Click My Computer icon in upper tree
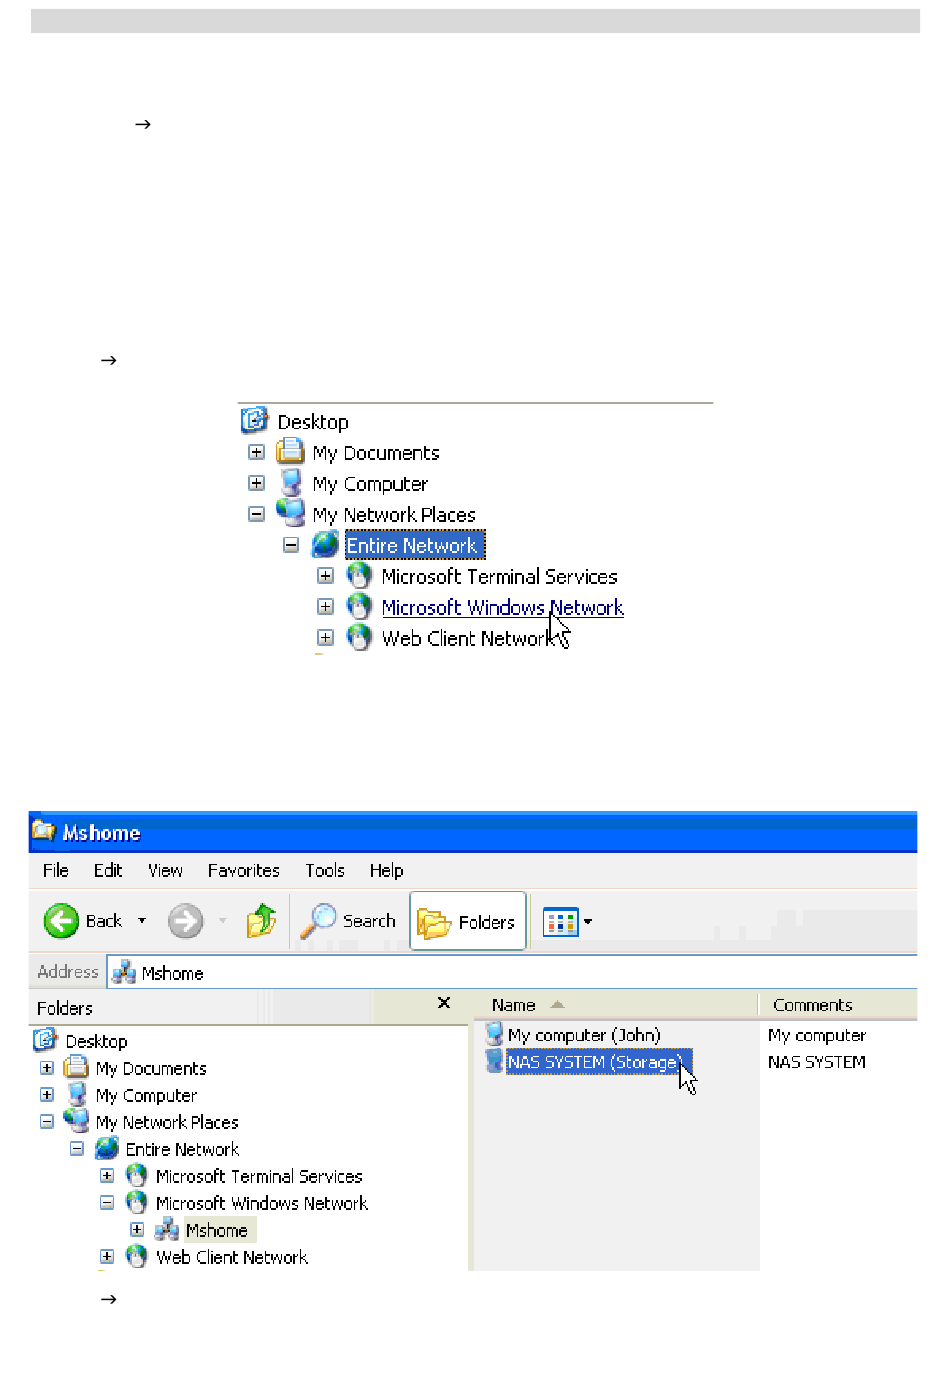The width and height of the screenshot is (950, 1378). tap(291, 482)
